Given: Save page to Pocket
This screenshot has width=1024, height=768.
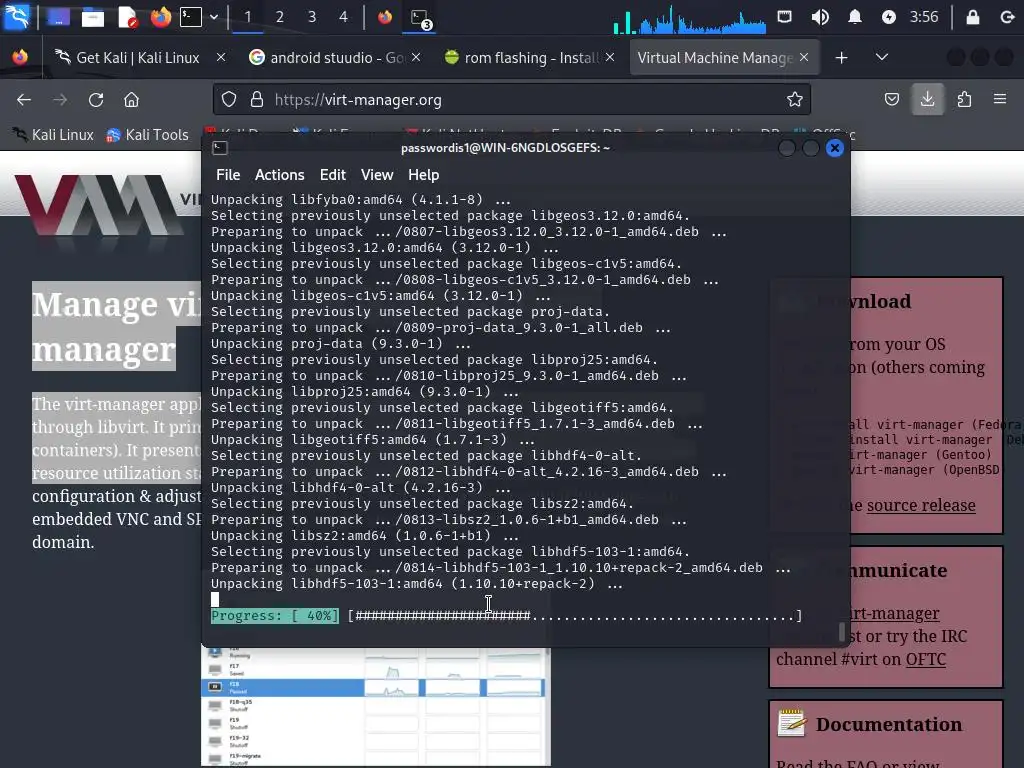Looking at the screenshot, I should coord(891,99).
